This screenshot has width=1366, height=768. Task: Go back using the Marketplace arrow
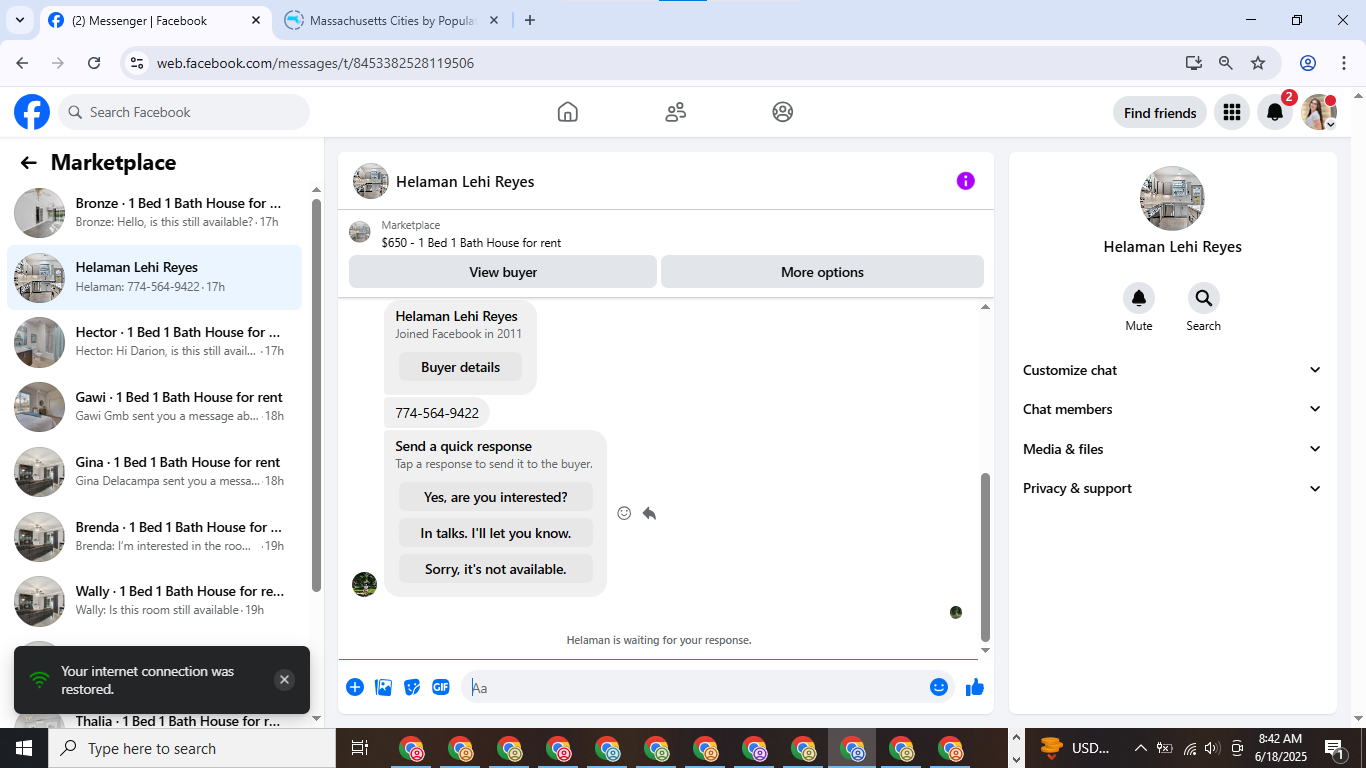(29, 163)
